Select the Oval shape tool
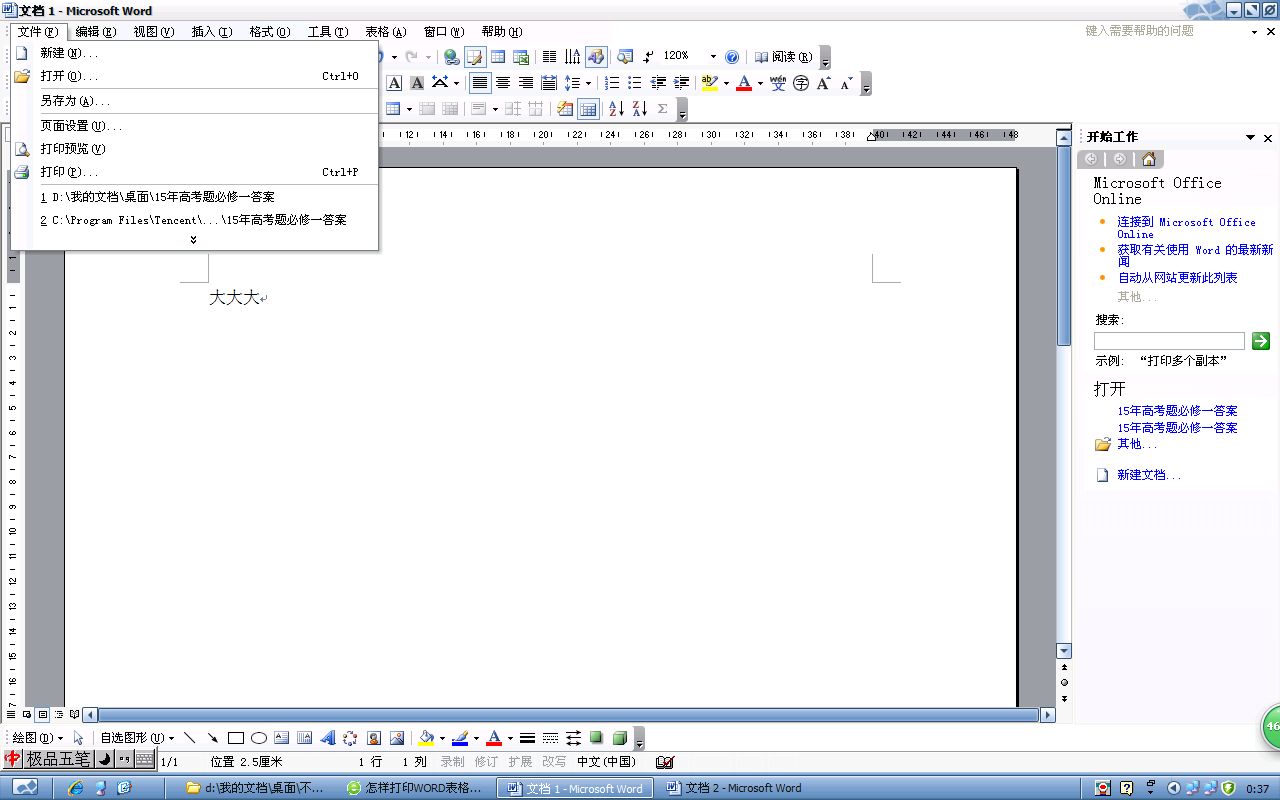This screenshot has height=800, width=1280. pos(259,738)
